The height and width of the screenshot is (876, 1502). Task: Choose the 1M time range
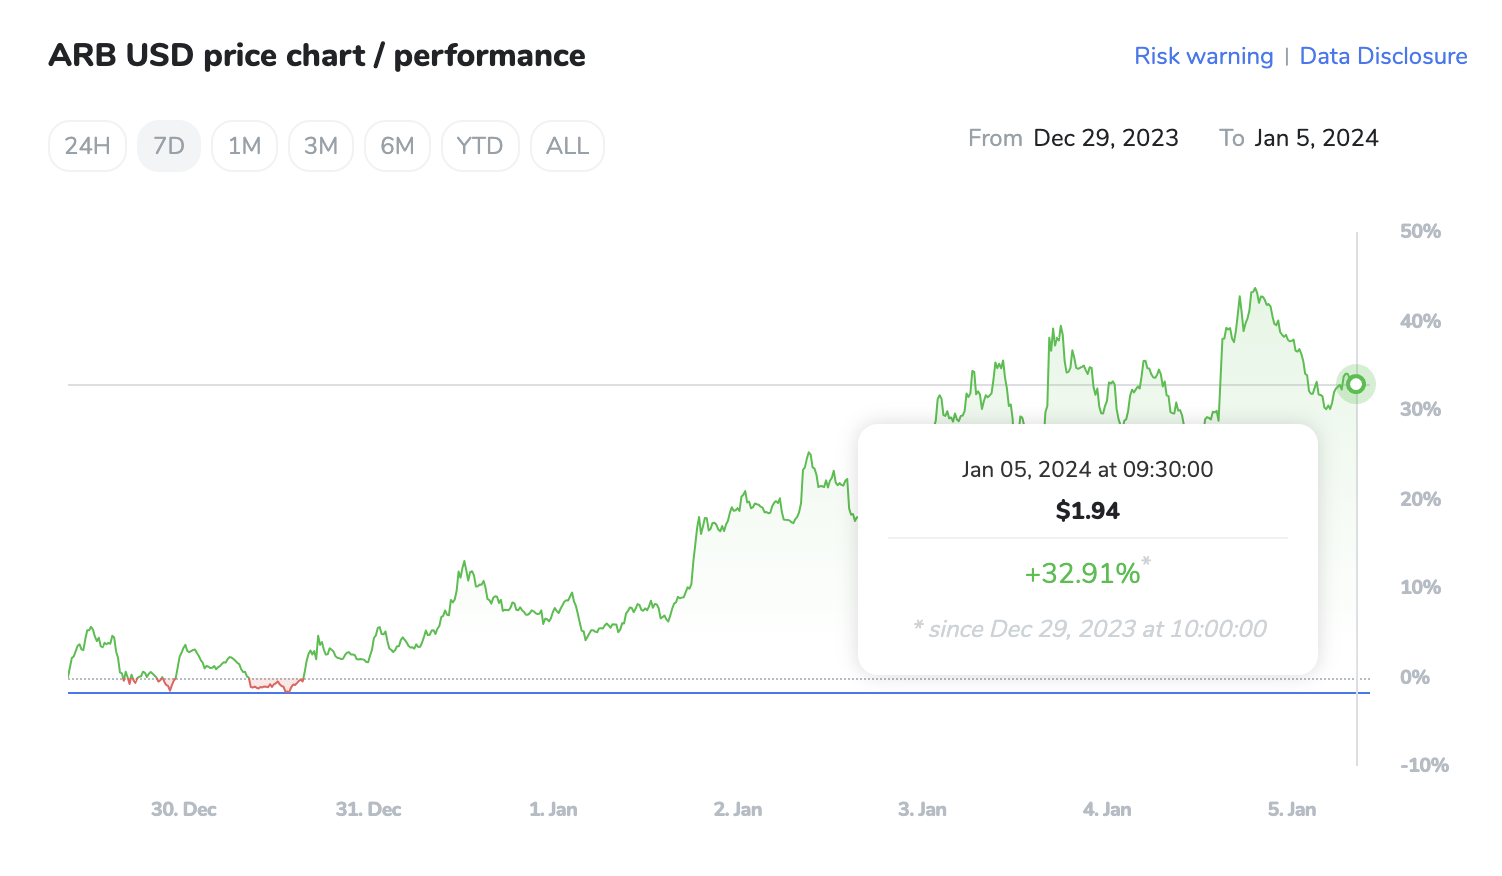pos(244,146)
